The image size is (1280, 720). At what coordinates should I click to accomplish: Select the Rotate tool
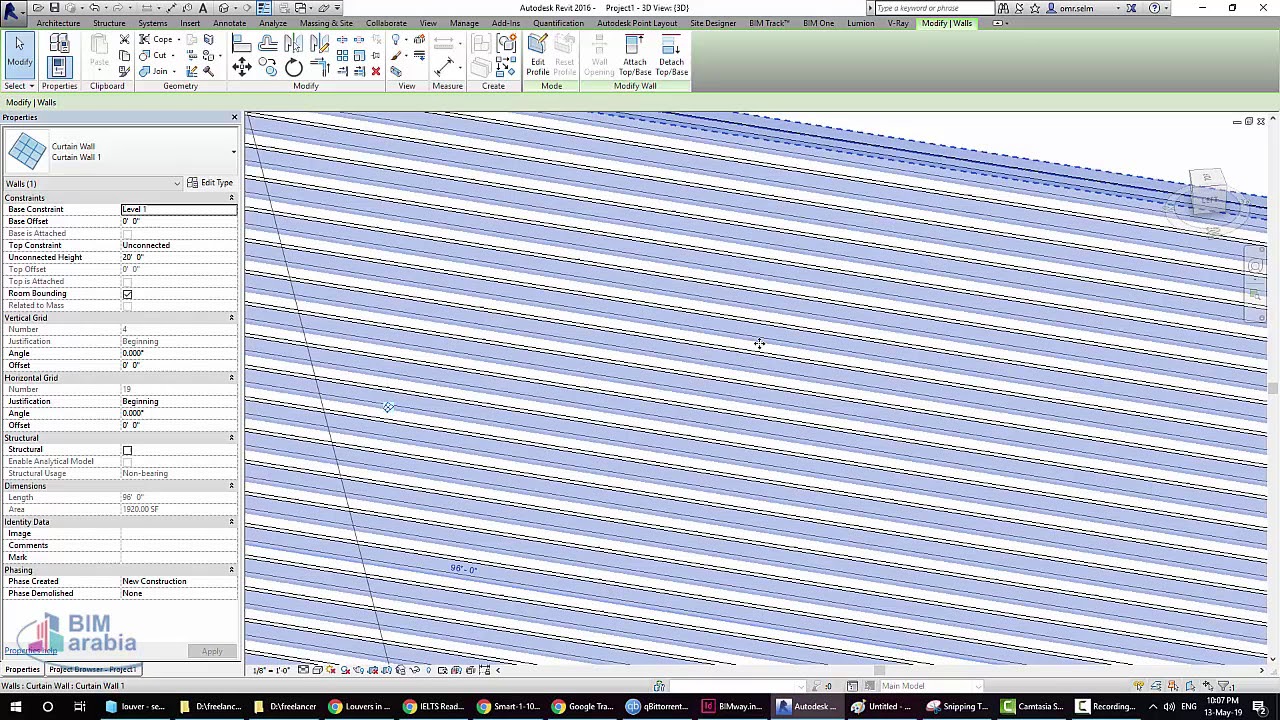click(293, 67)
